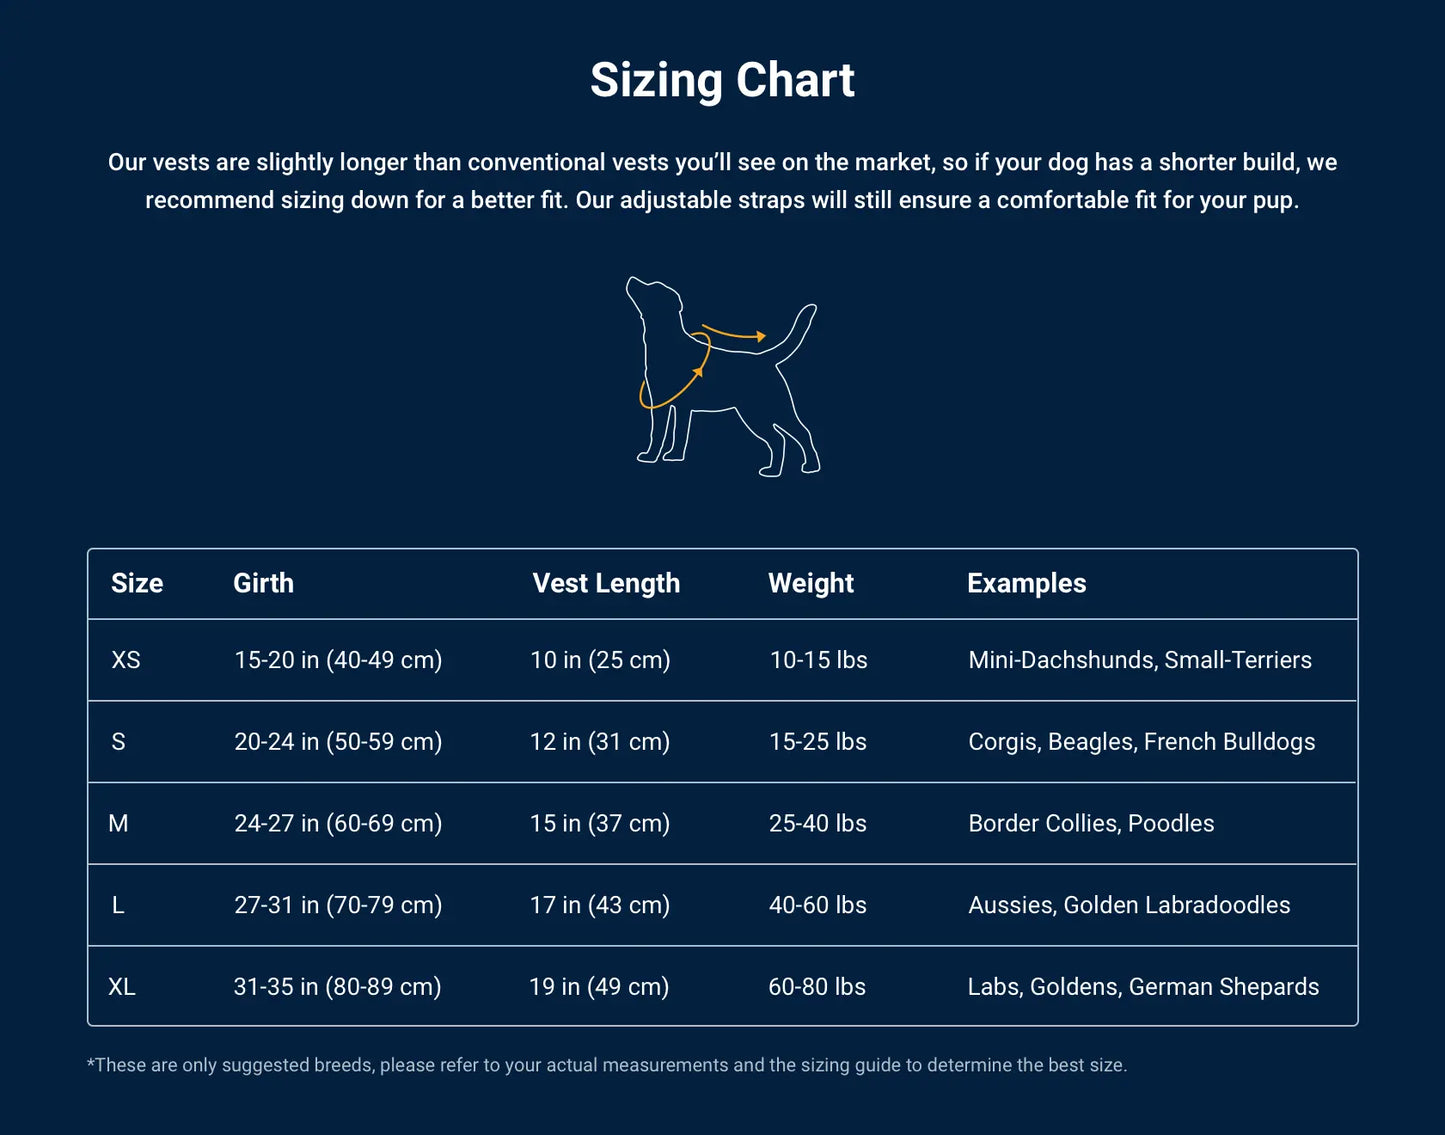Click the 15-20 in girth cell
The image size is (1445, 1135).
pyautogui.click(x=338, y=660)
